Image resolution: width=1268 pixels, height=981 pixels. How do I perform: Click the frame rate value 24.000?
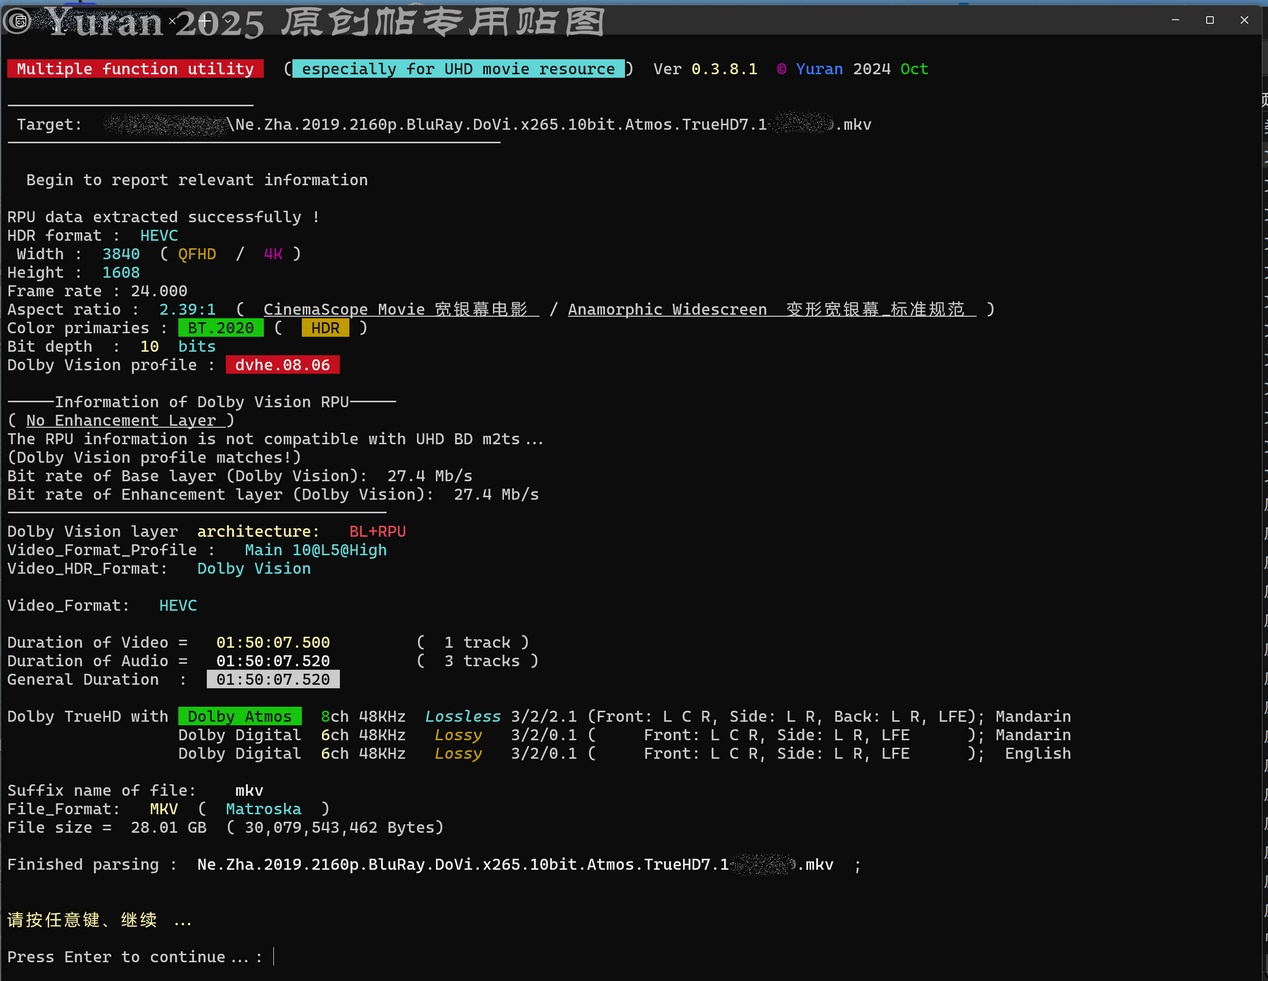159,291
